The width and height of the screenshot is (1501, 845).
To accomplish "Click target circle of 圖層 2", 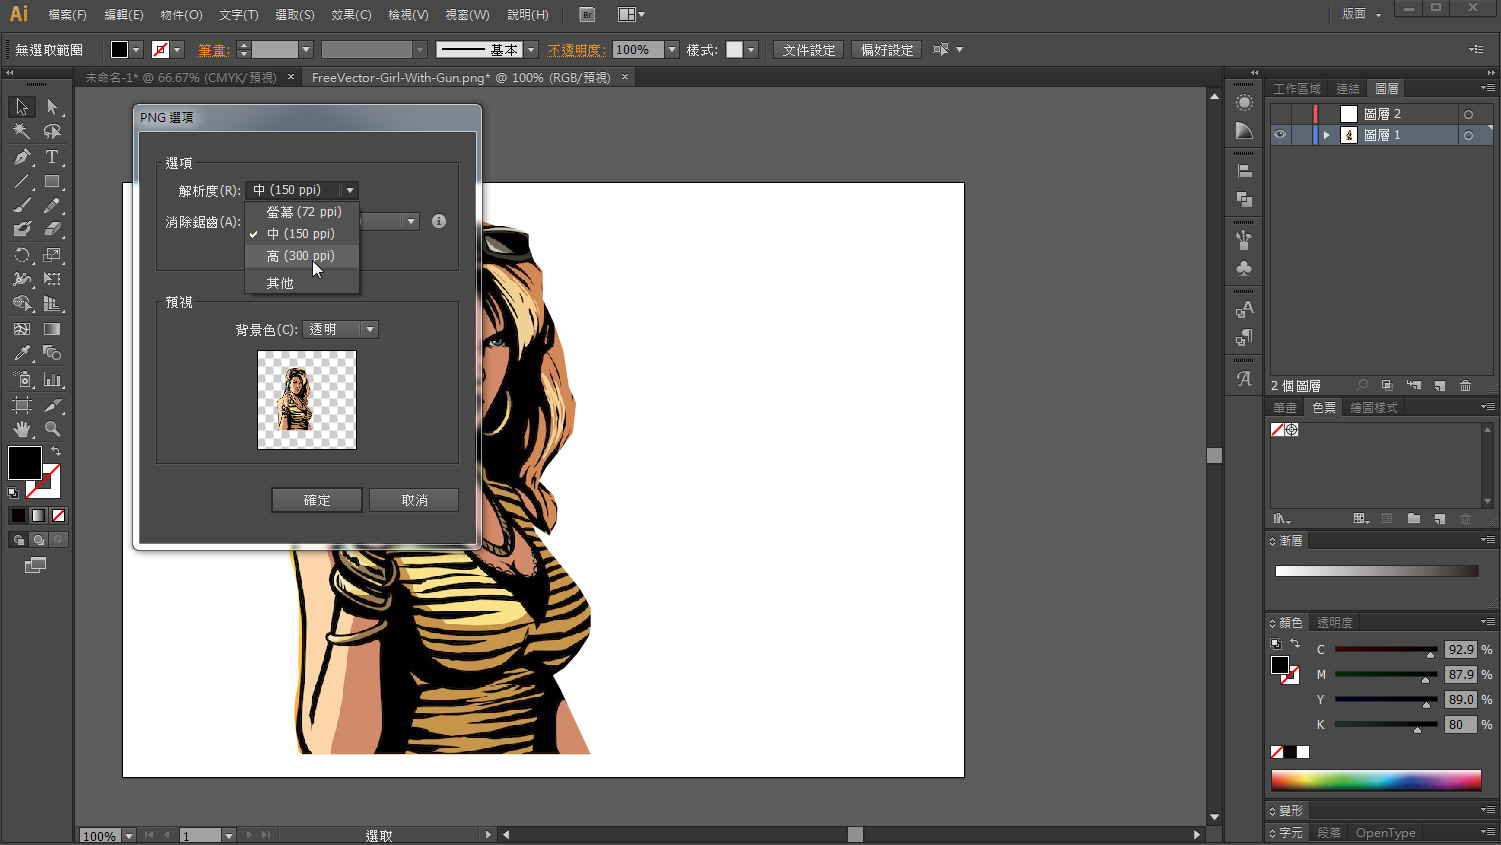I will point(1468,114).
